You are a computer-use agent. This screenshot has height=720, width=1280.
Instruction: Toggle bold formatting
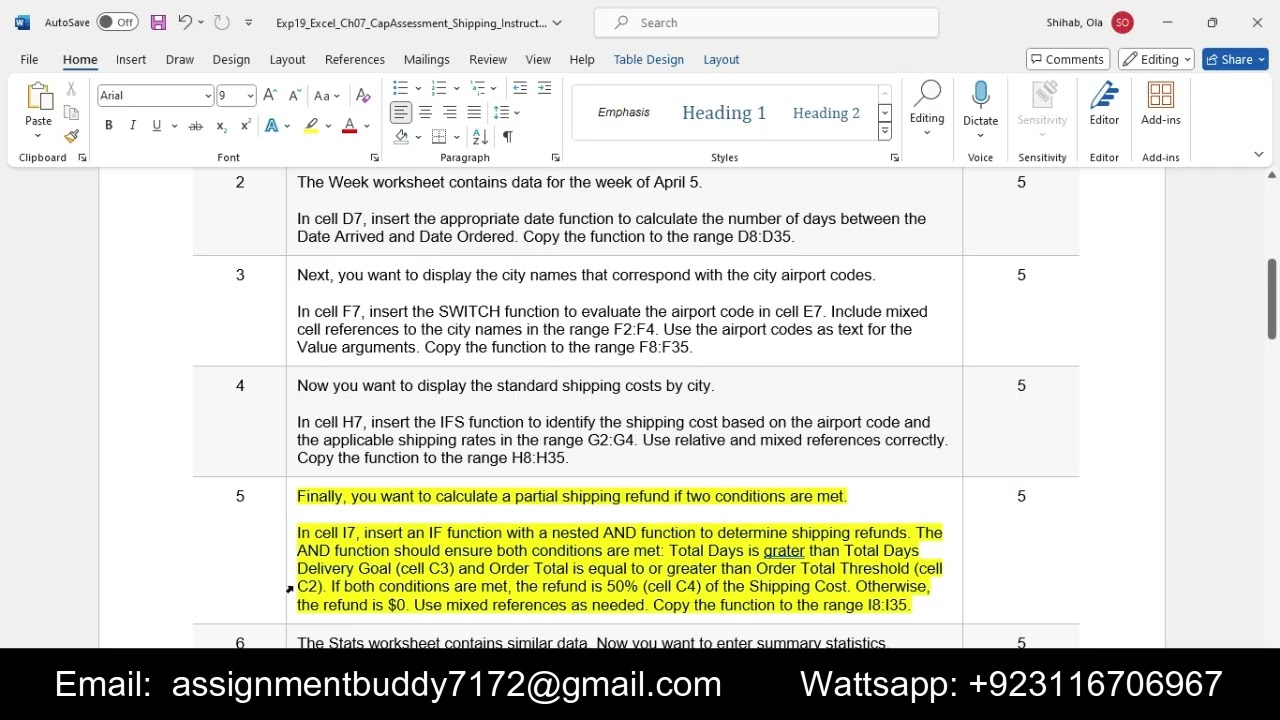[x=108, y=126]
